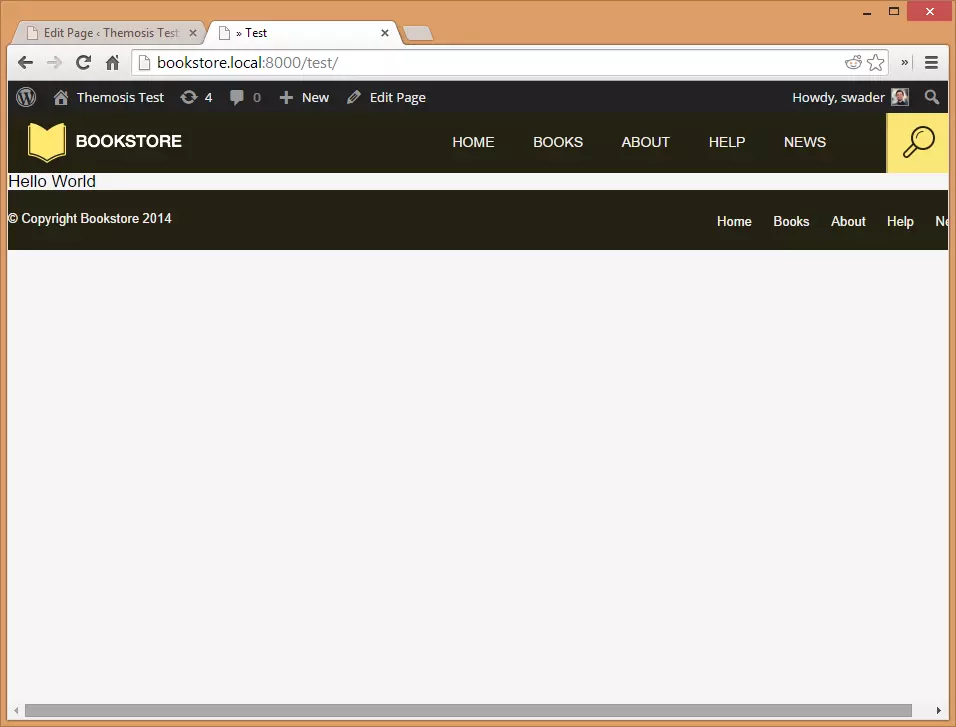The width and height of the screenshot is (956, 727).
Task: Go to HOME in main navigation
Action: tap(473, 142)
